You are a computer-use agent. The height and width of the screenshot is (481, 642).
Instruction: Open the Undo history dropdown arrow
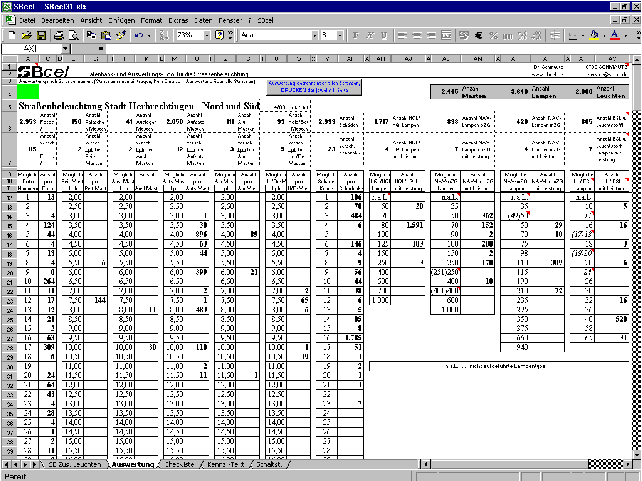pyautogui.click(x=149, y=36)
